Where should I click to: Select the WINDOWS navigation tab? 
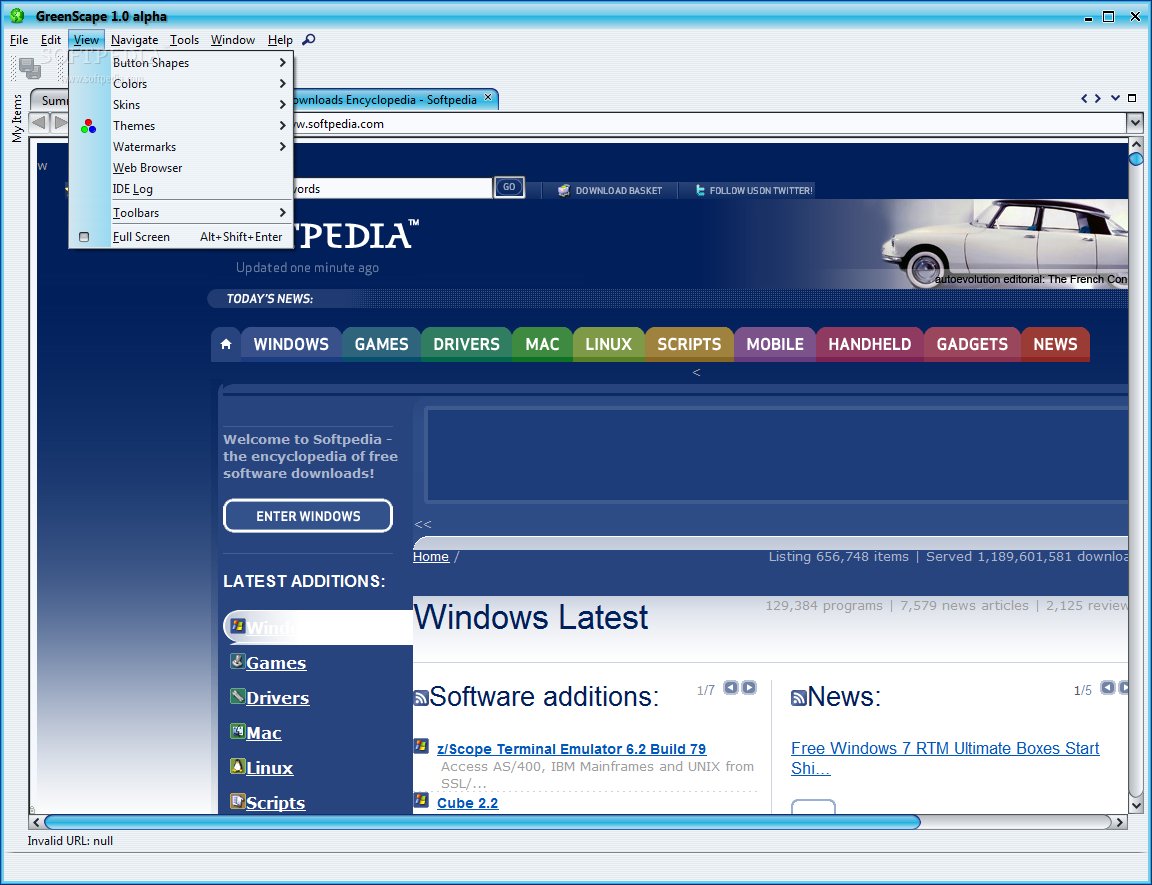pyautogui.click(x=291, y=344)
